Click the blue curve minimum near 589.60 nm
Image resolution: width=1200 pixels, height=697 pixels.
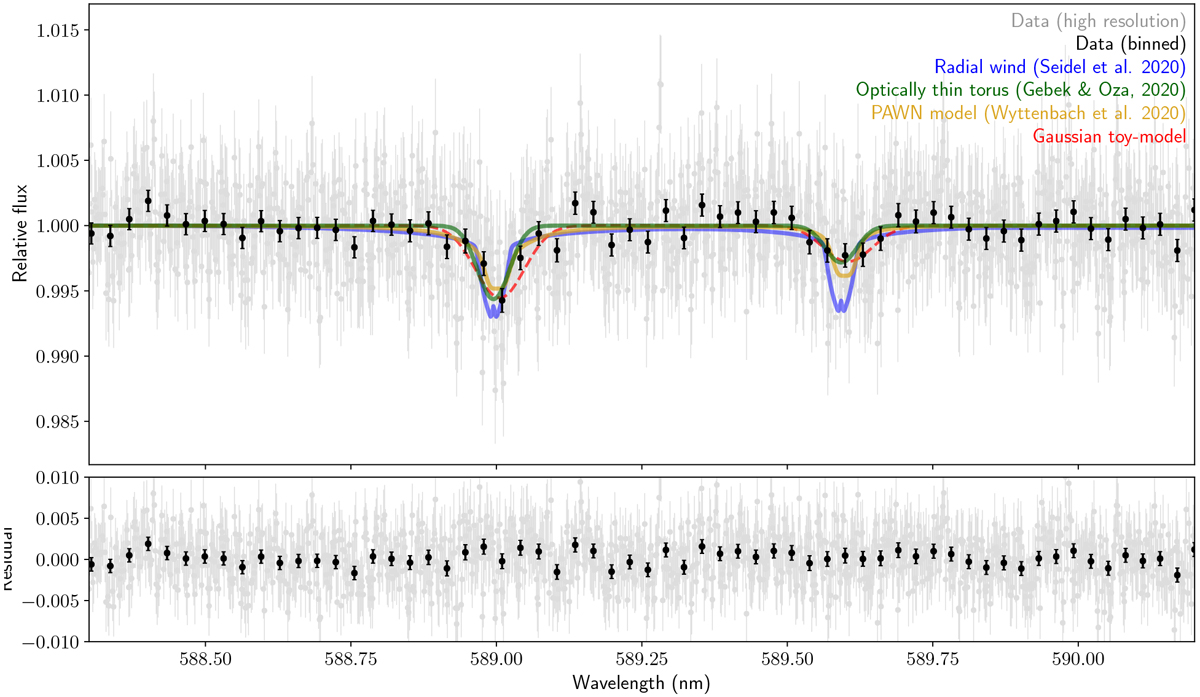[x=841, y=310]
